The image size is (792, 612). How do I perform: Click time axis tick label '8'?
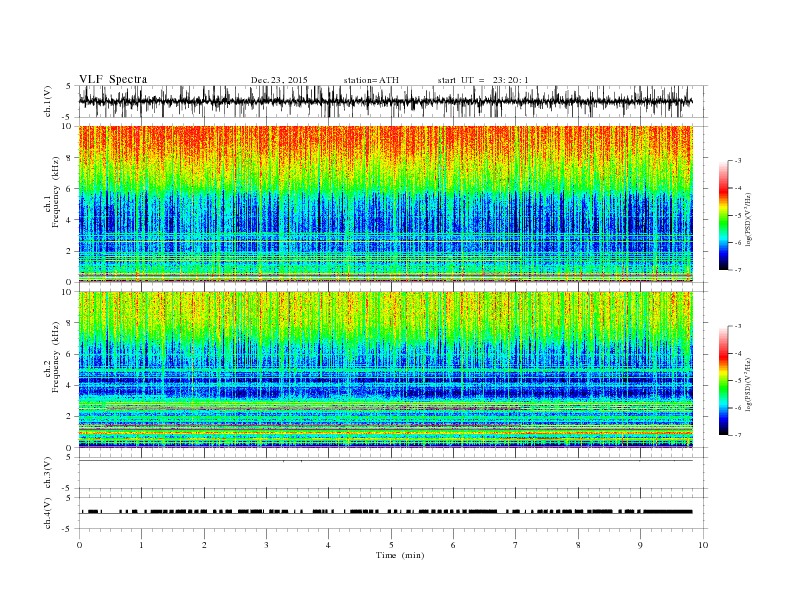[578, 545]
